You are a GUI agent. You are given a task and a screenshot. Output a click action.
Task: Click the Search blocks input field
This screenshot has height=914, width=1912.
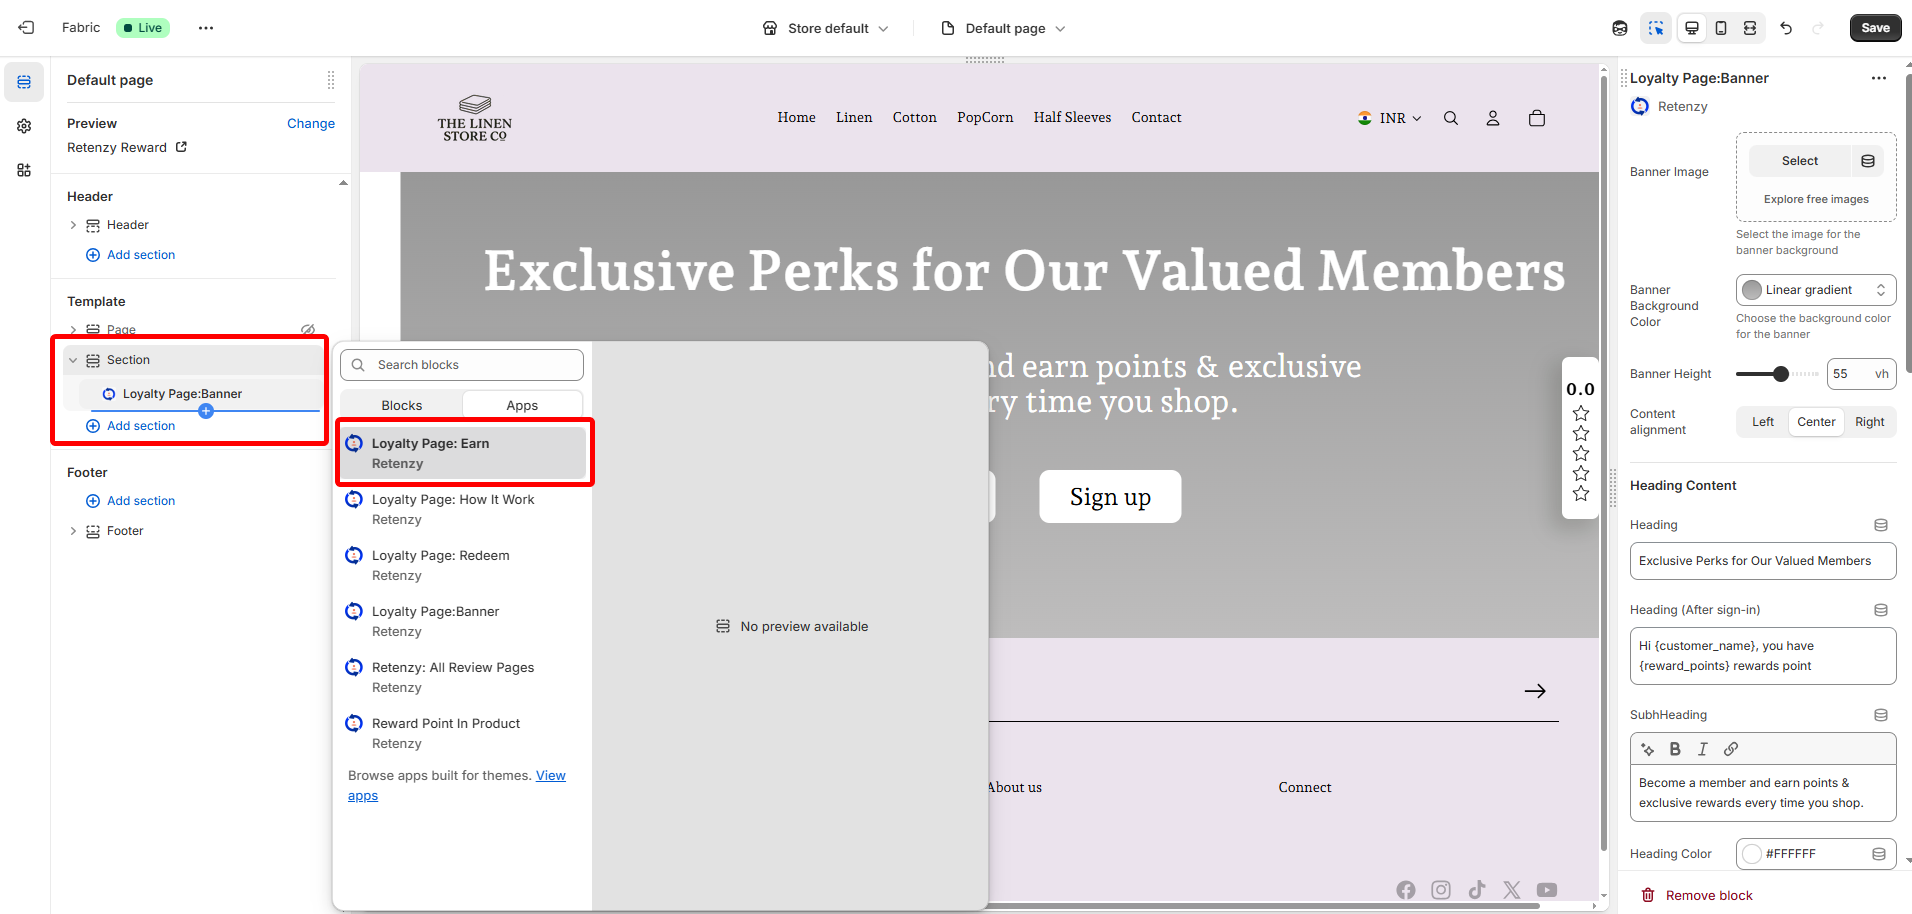[470, 365]
